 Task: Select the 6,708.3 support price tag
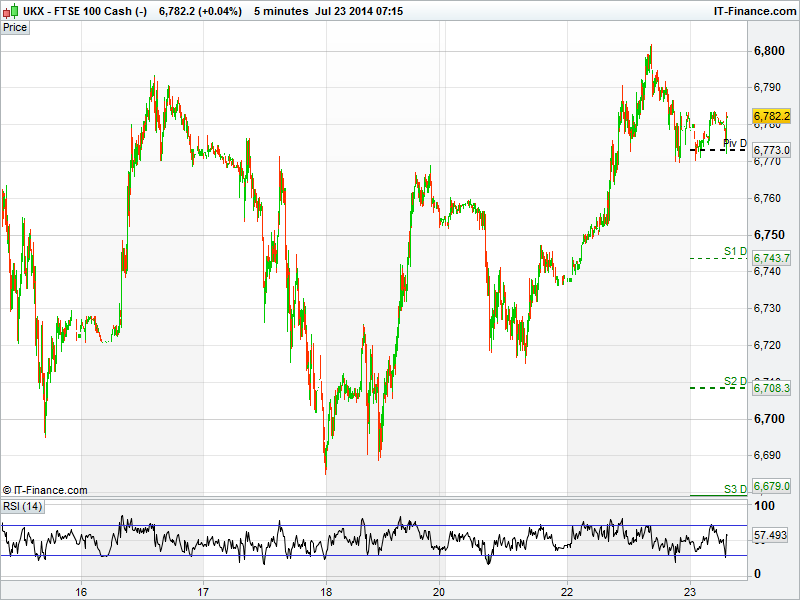click(x=772, y=388)
